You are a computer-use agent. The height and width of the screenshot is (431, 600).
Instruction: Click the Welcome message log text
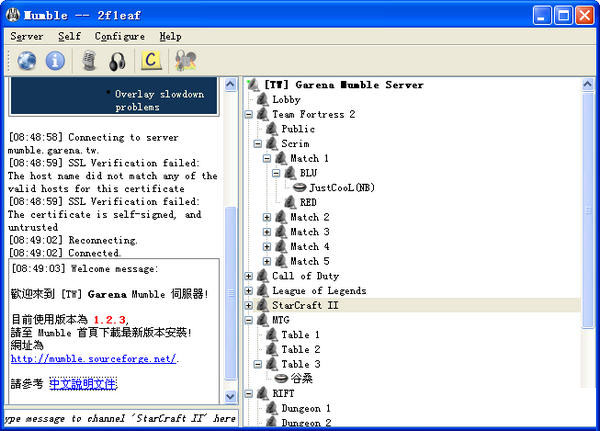[x=85, y=269]
